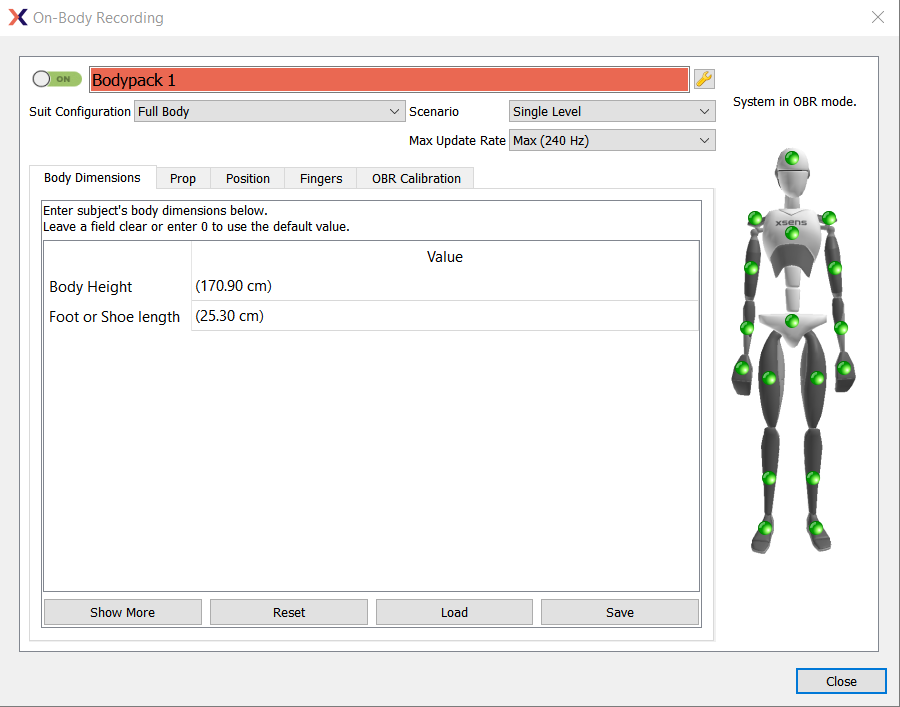This screenshot has height=707, width=900.
Task: Select the pelvis sensor marker on the avatar
Action: (x=790, y=320)
